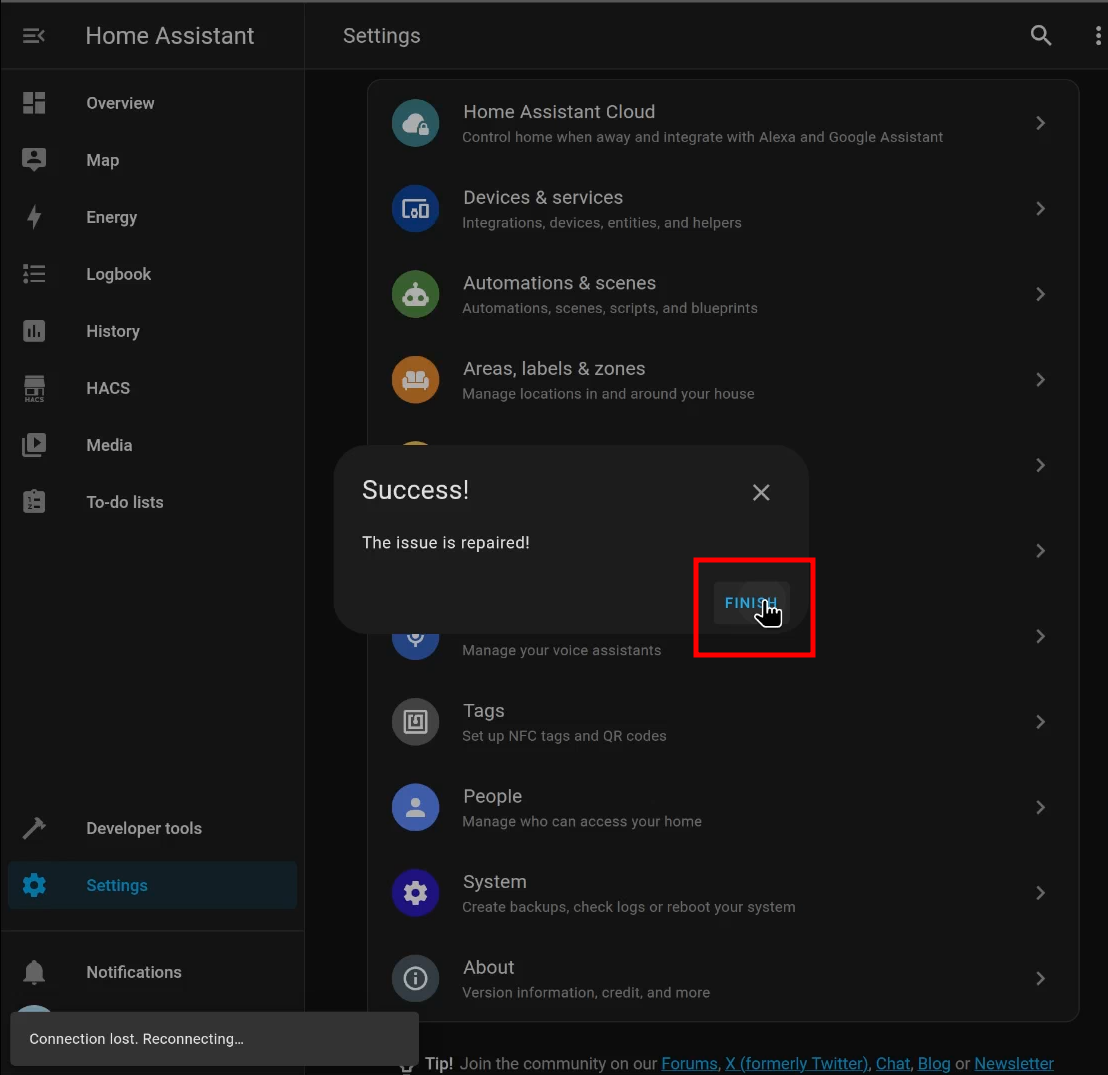This screenshot has width=1108, height=1075.
Task: Expand Automations & scenes chevron
Action: tap(1040, 294)
